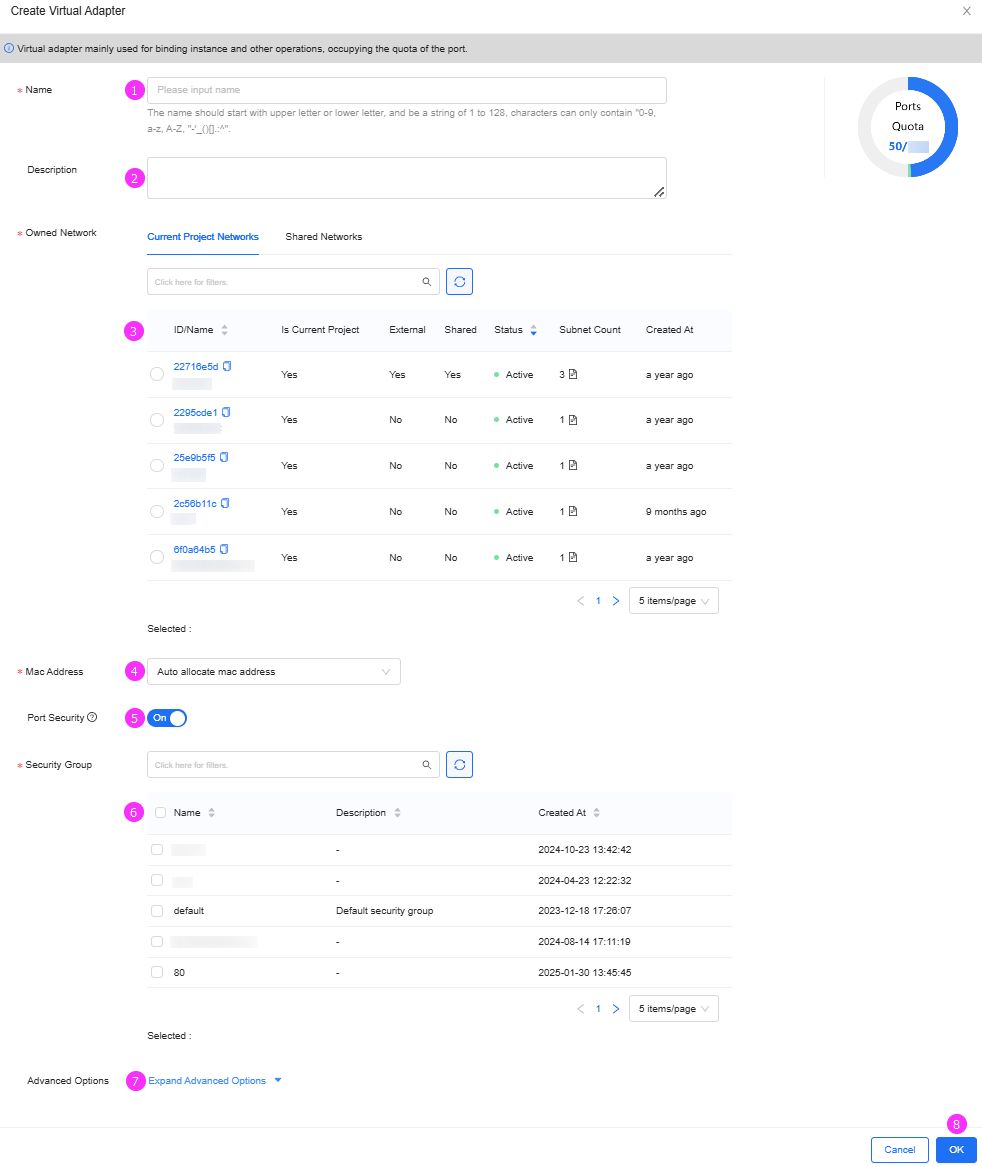Click the search icon in security group filter
This screenshot has width=982, height=1167.
click(427, 764)
